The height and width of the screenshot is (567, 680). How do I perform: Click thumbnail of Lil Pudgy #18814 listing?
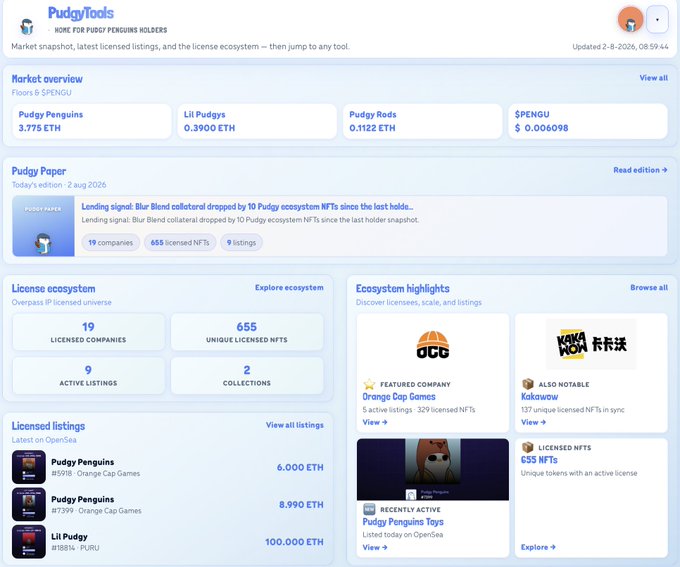(x=29, y=542)
